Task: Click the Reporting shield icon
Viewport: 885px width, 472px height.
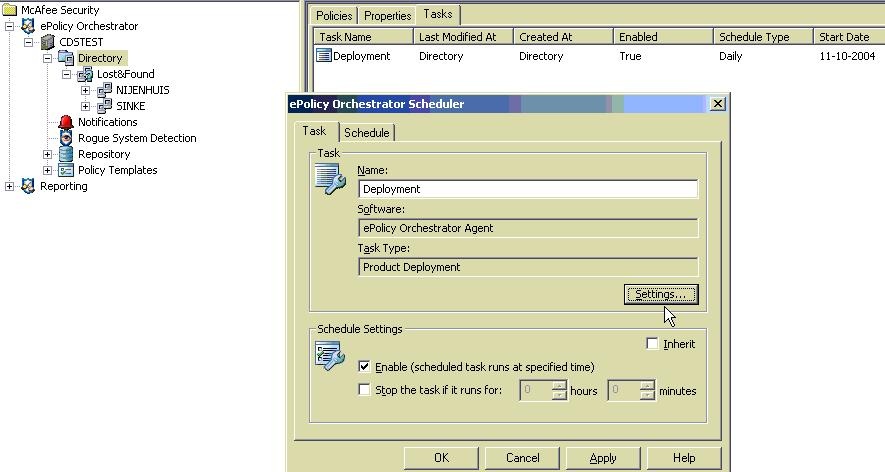Action: click(x=28, y=186)
